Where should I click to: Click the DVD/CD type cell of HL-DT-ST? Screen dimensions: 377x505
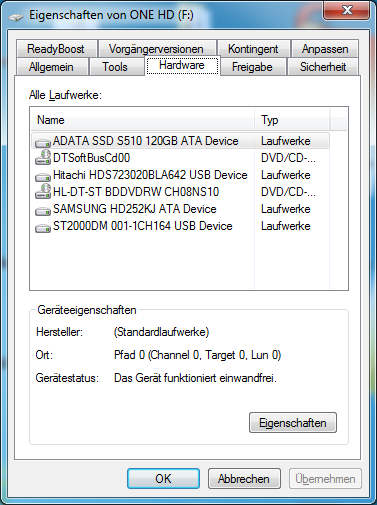288,192
